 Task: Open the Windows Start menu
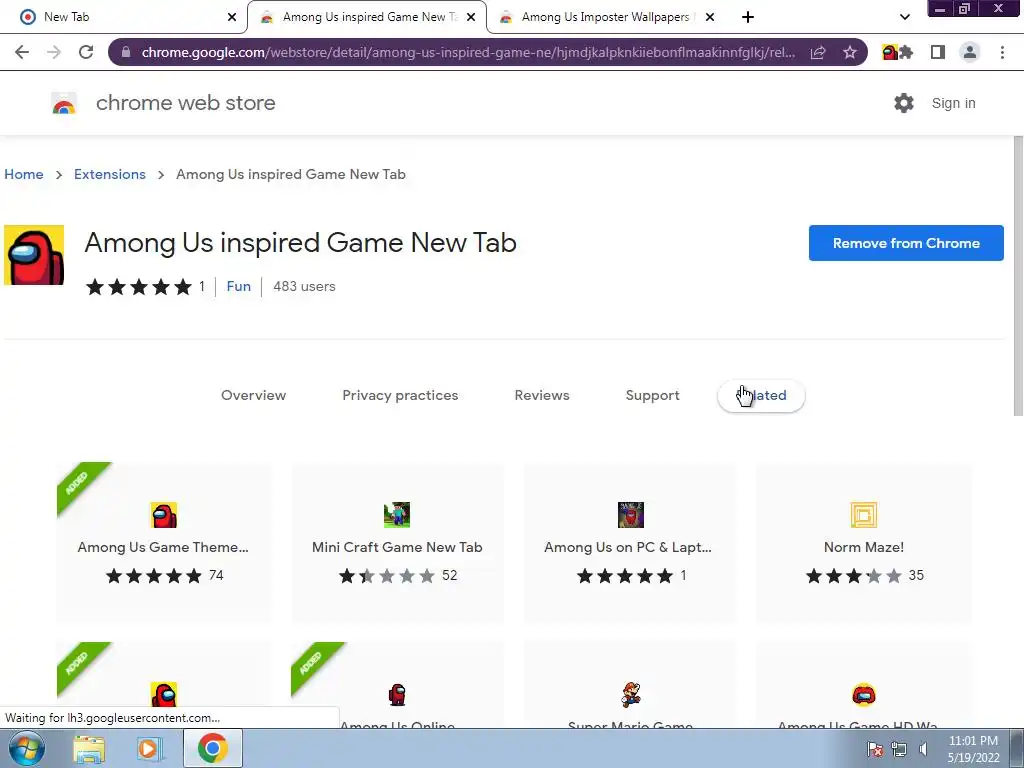pyautogui.click(x=26, y=748)
